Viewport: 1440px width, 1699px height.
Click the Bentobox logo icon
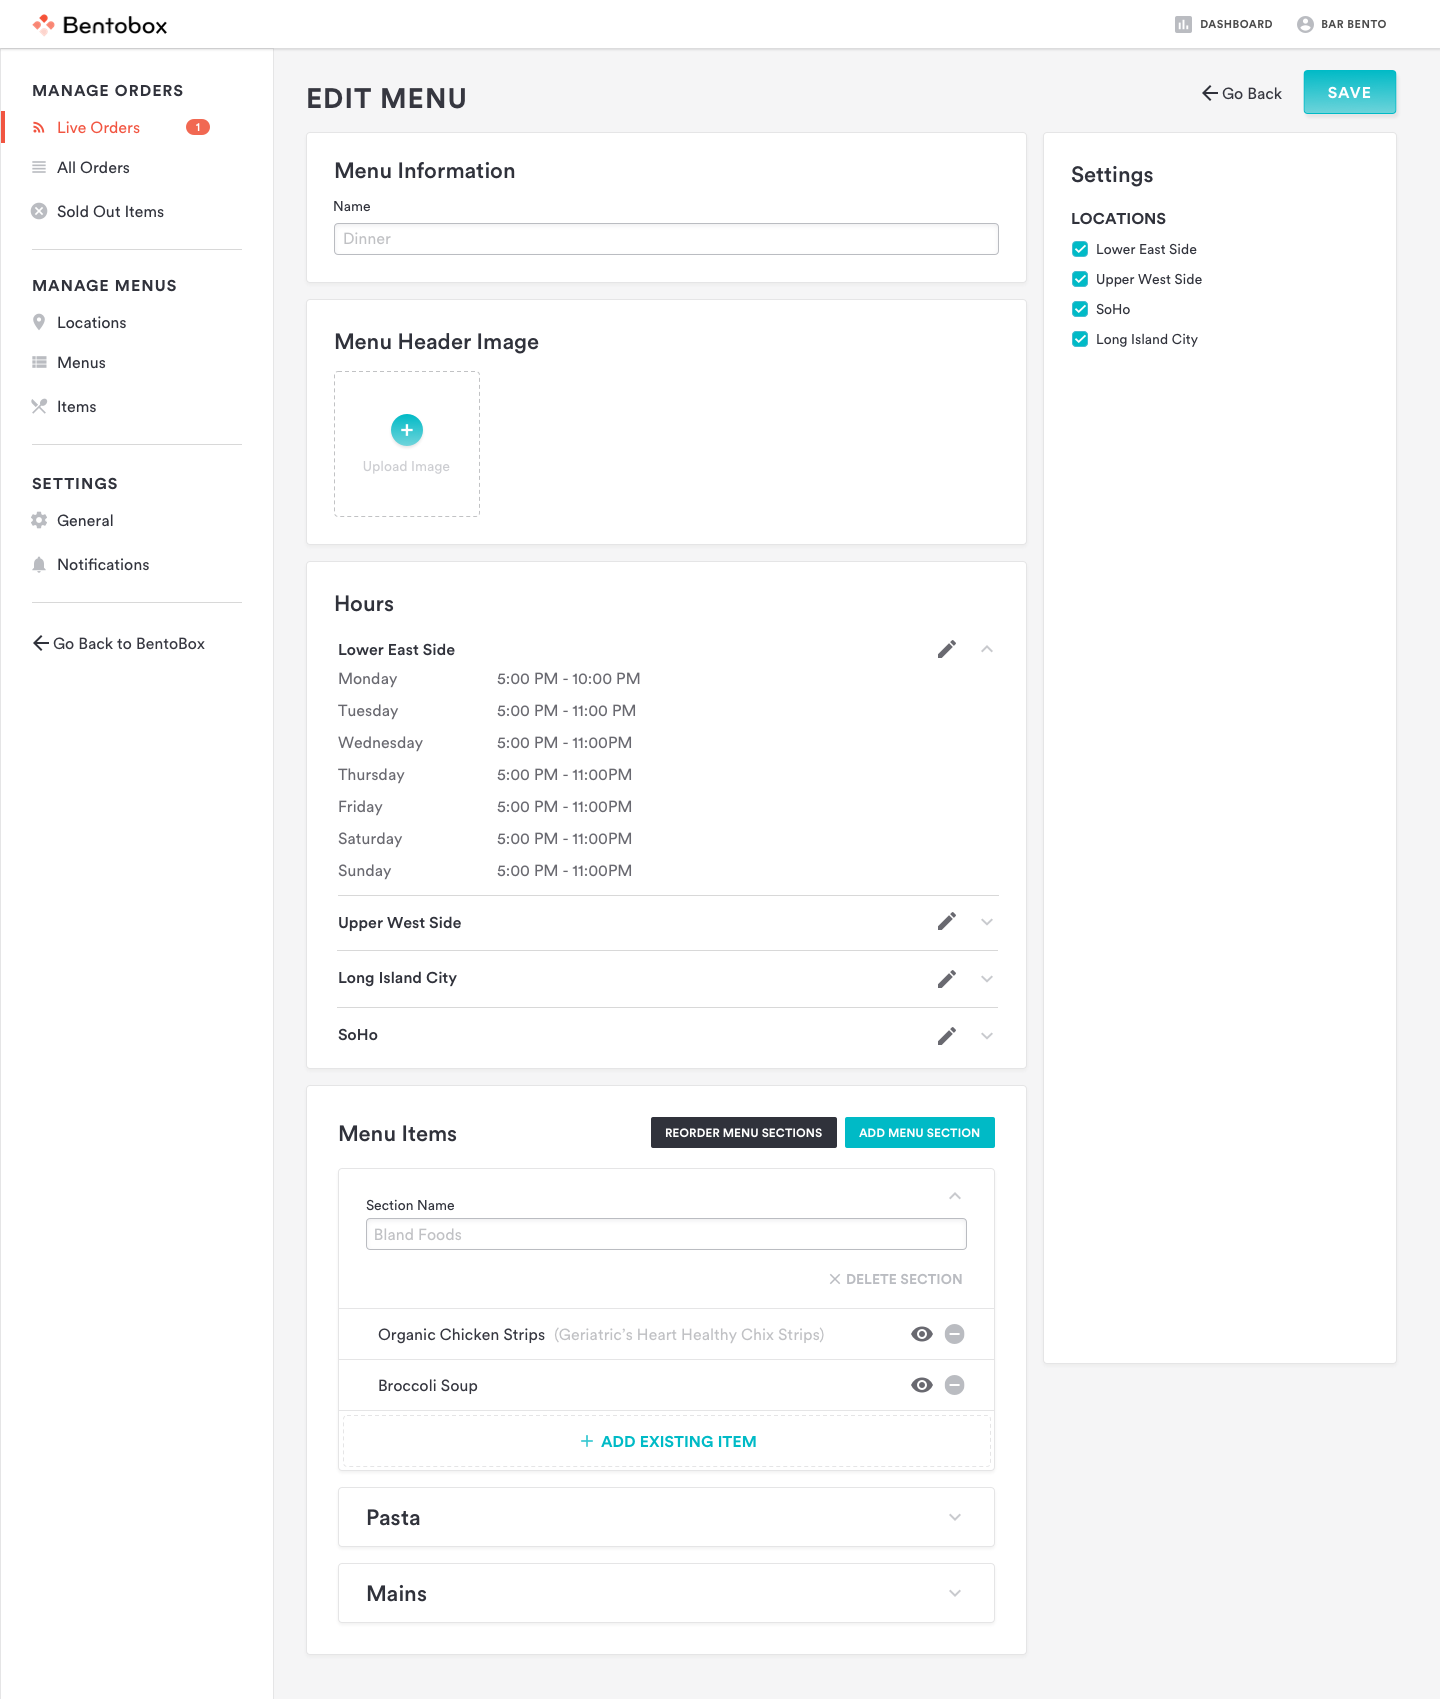tap(43, 25)
